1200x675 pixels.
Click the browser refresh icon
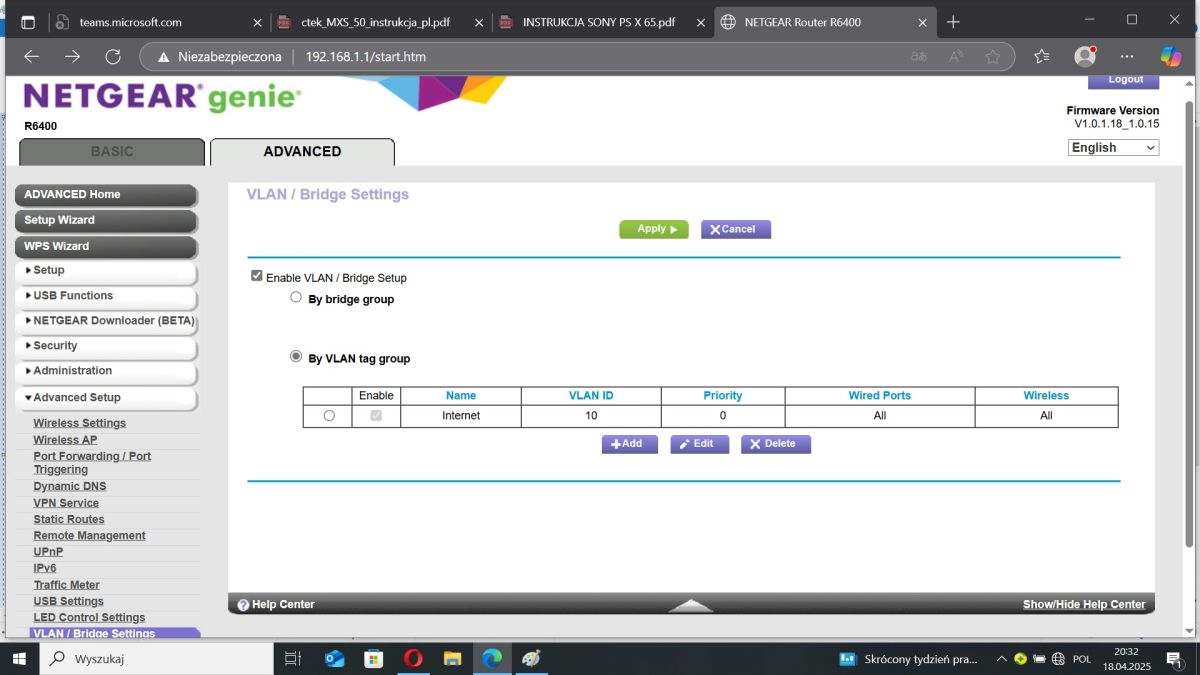[112, 57]
